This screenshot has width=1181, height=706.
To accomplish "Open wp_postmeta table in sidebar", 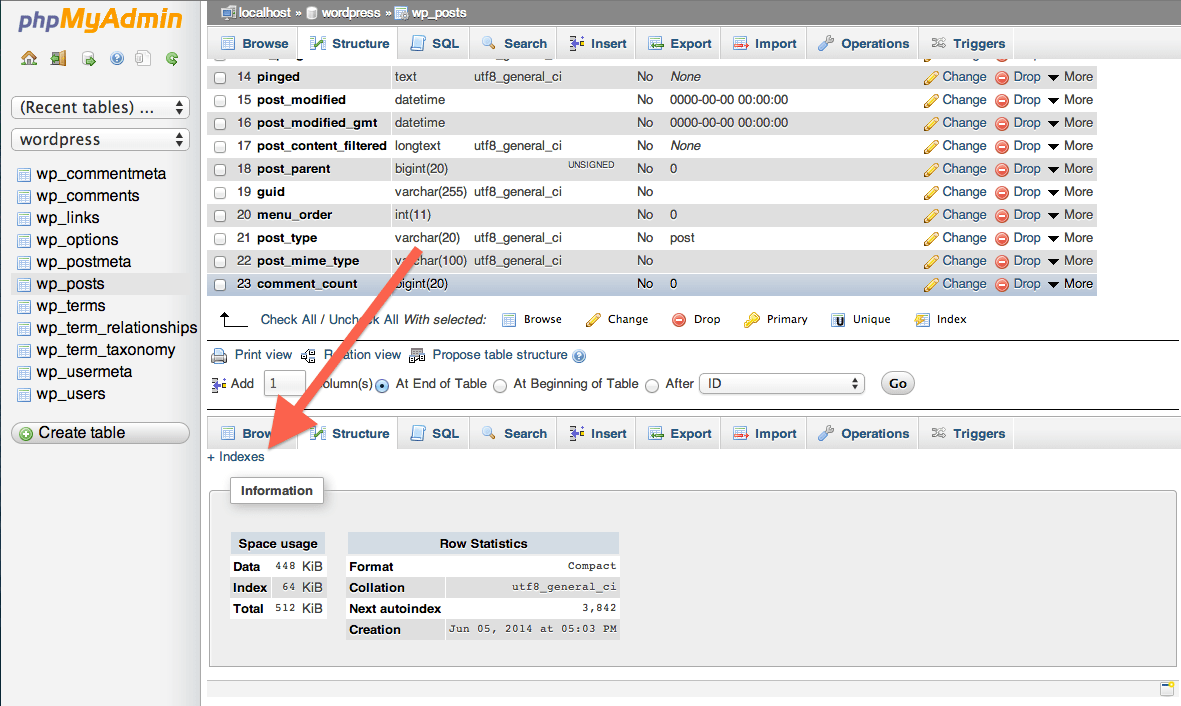I will pos(84,262).
